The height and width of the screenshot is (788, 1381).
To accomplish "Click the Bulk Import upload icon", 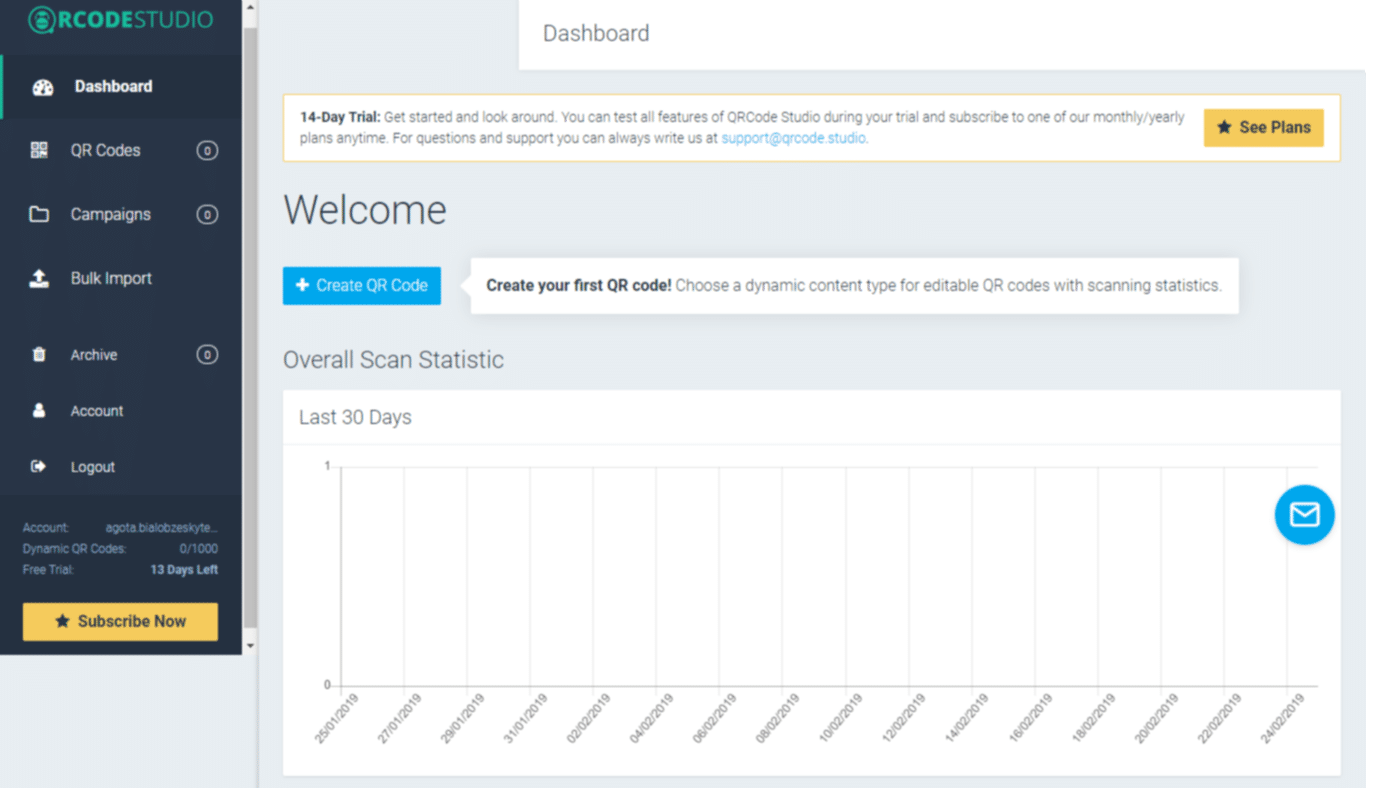I will [39, 279].
